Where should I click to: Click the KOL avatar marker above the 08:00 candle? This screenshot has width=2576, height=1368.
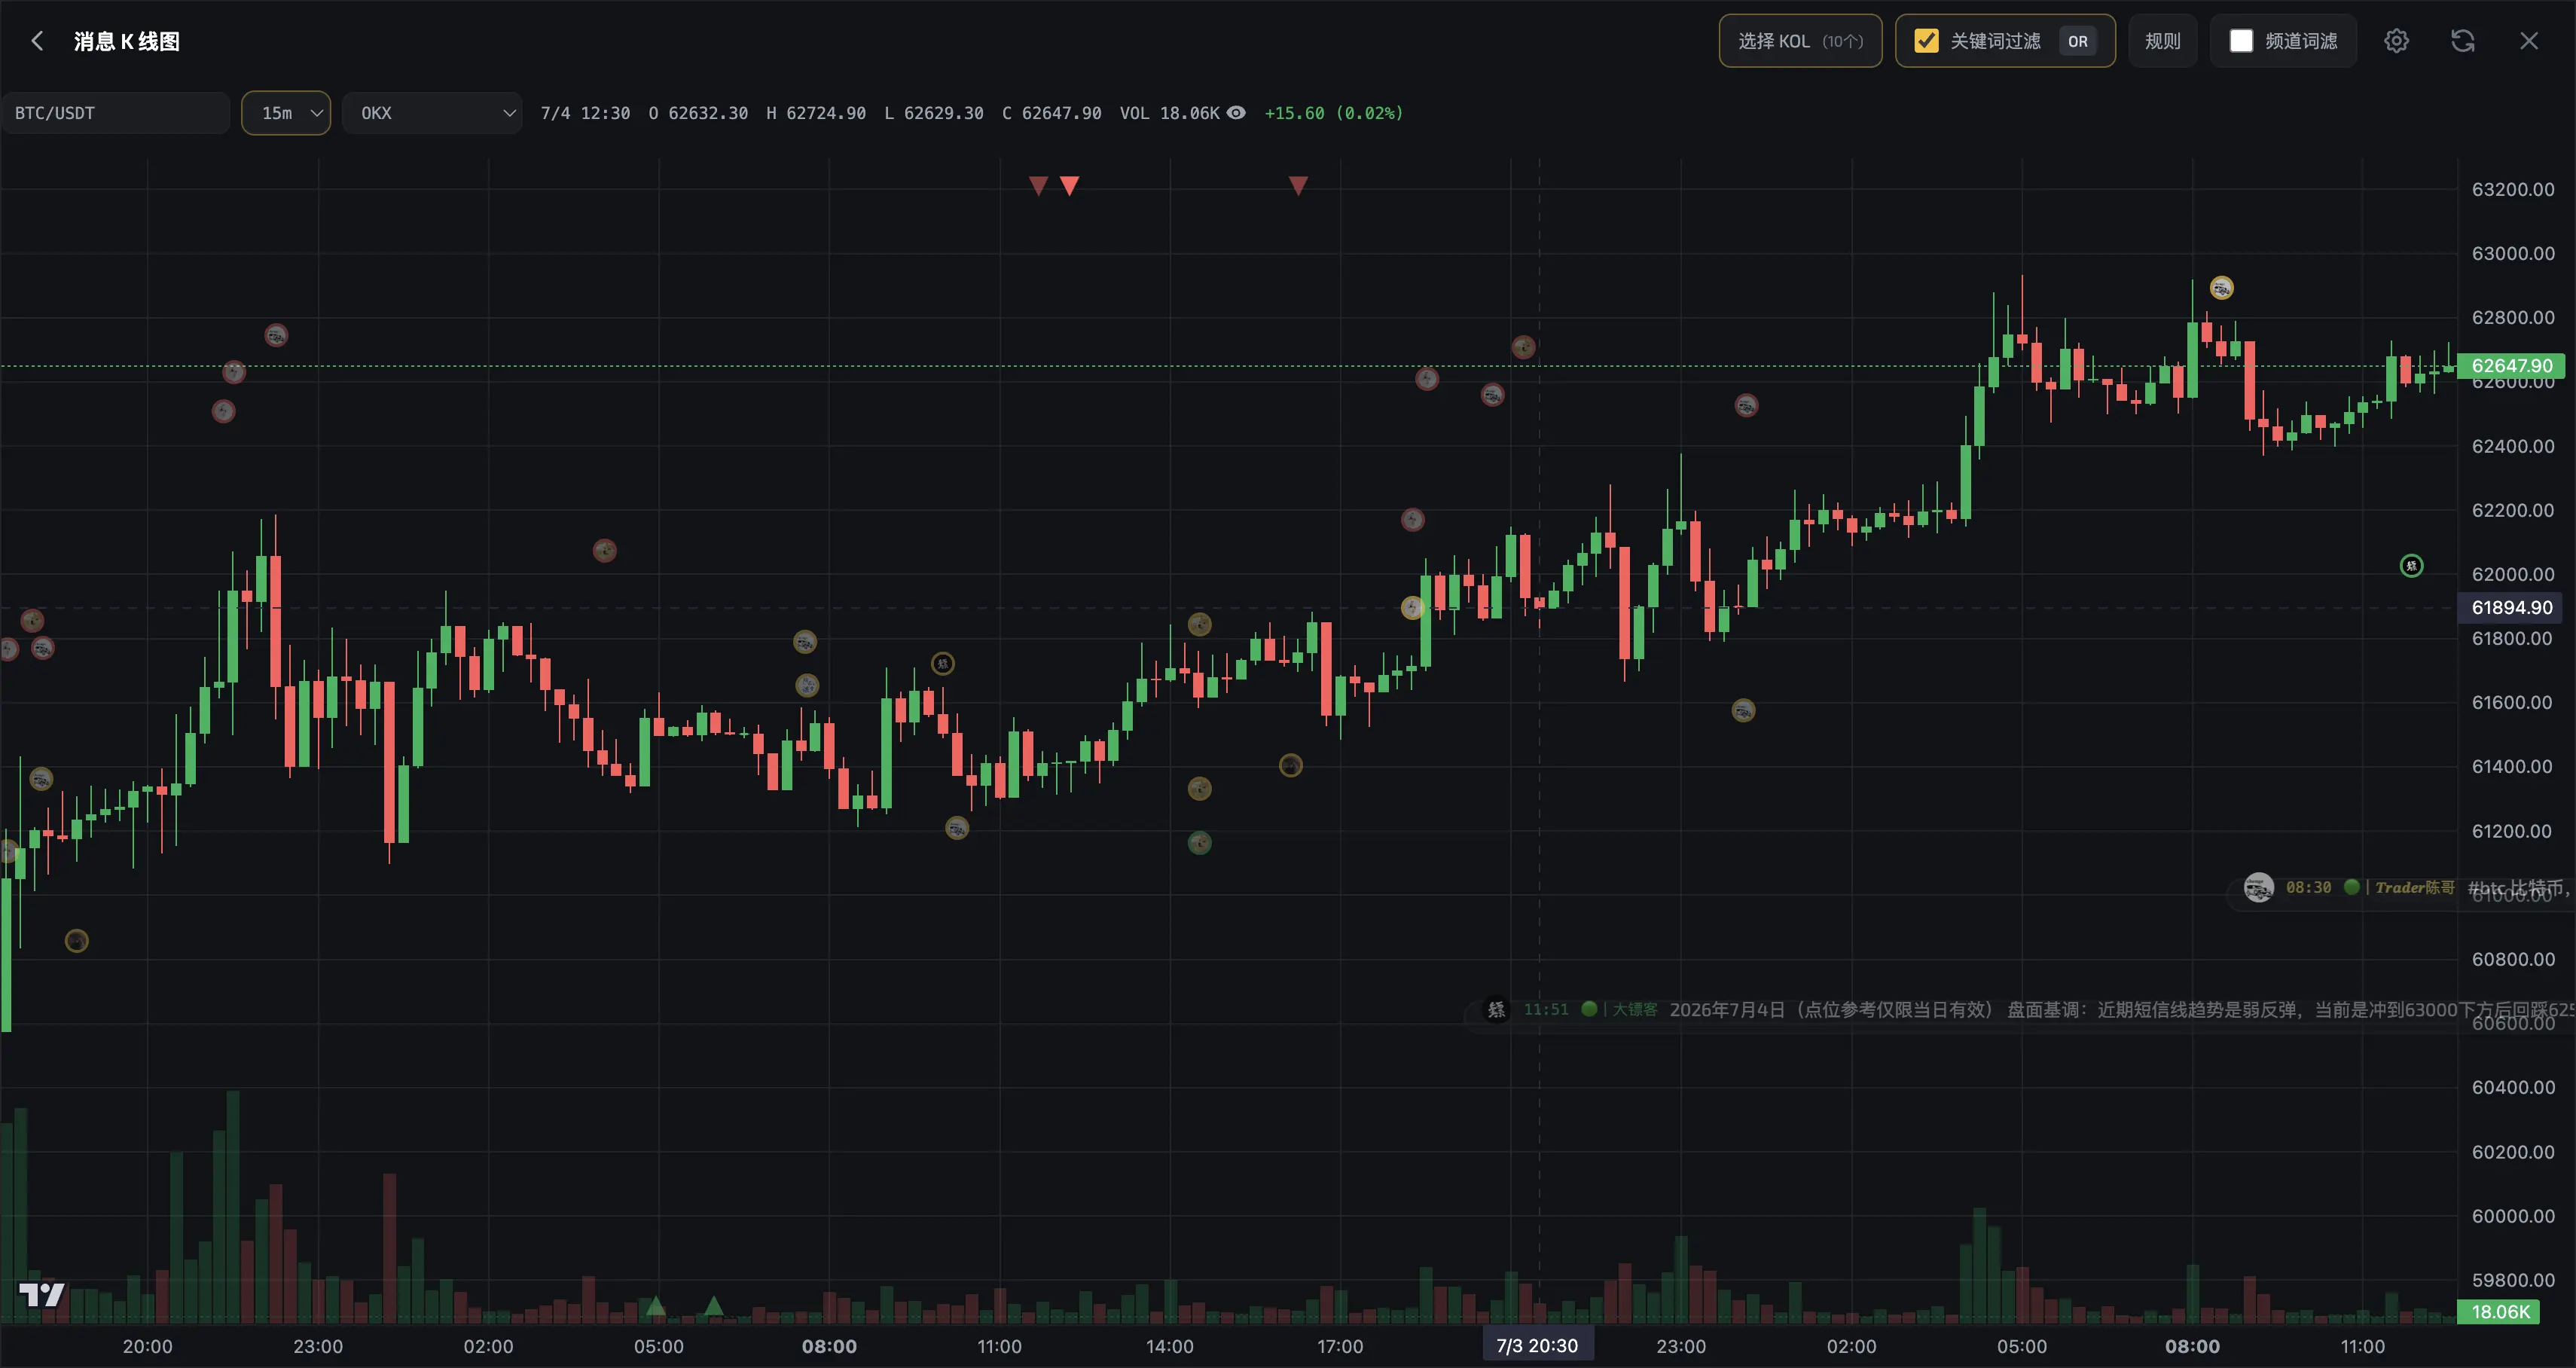click(x=2221, y=288)
